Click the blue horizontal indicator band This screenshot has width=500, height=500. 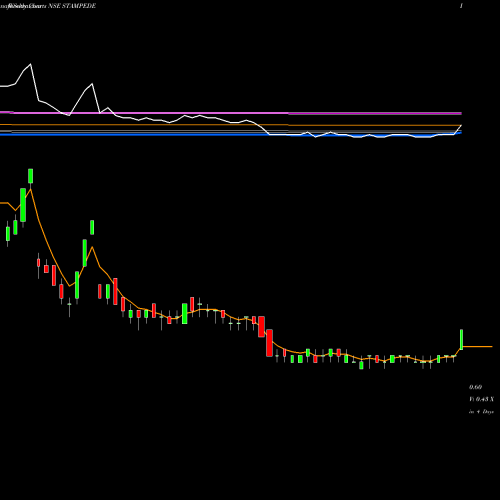coord(231,135)
